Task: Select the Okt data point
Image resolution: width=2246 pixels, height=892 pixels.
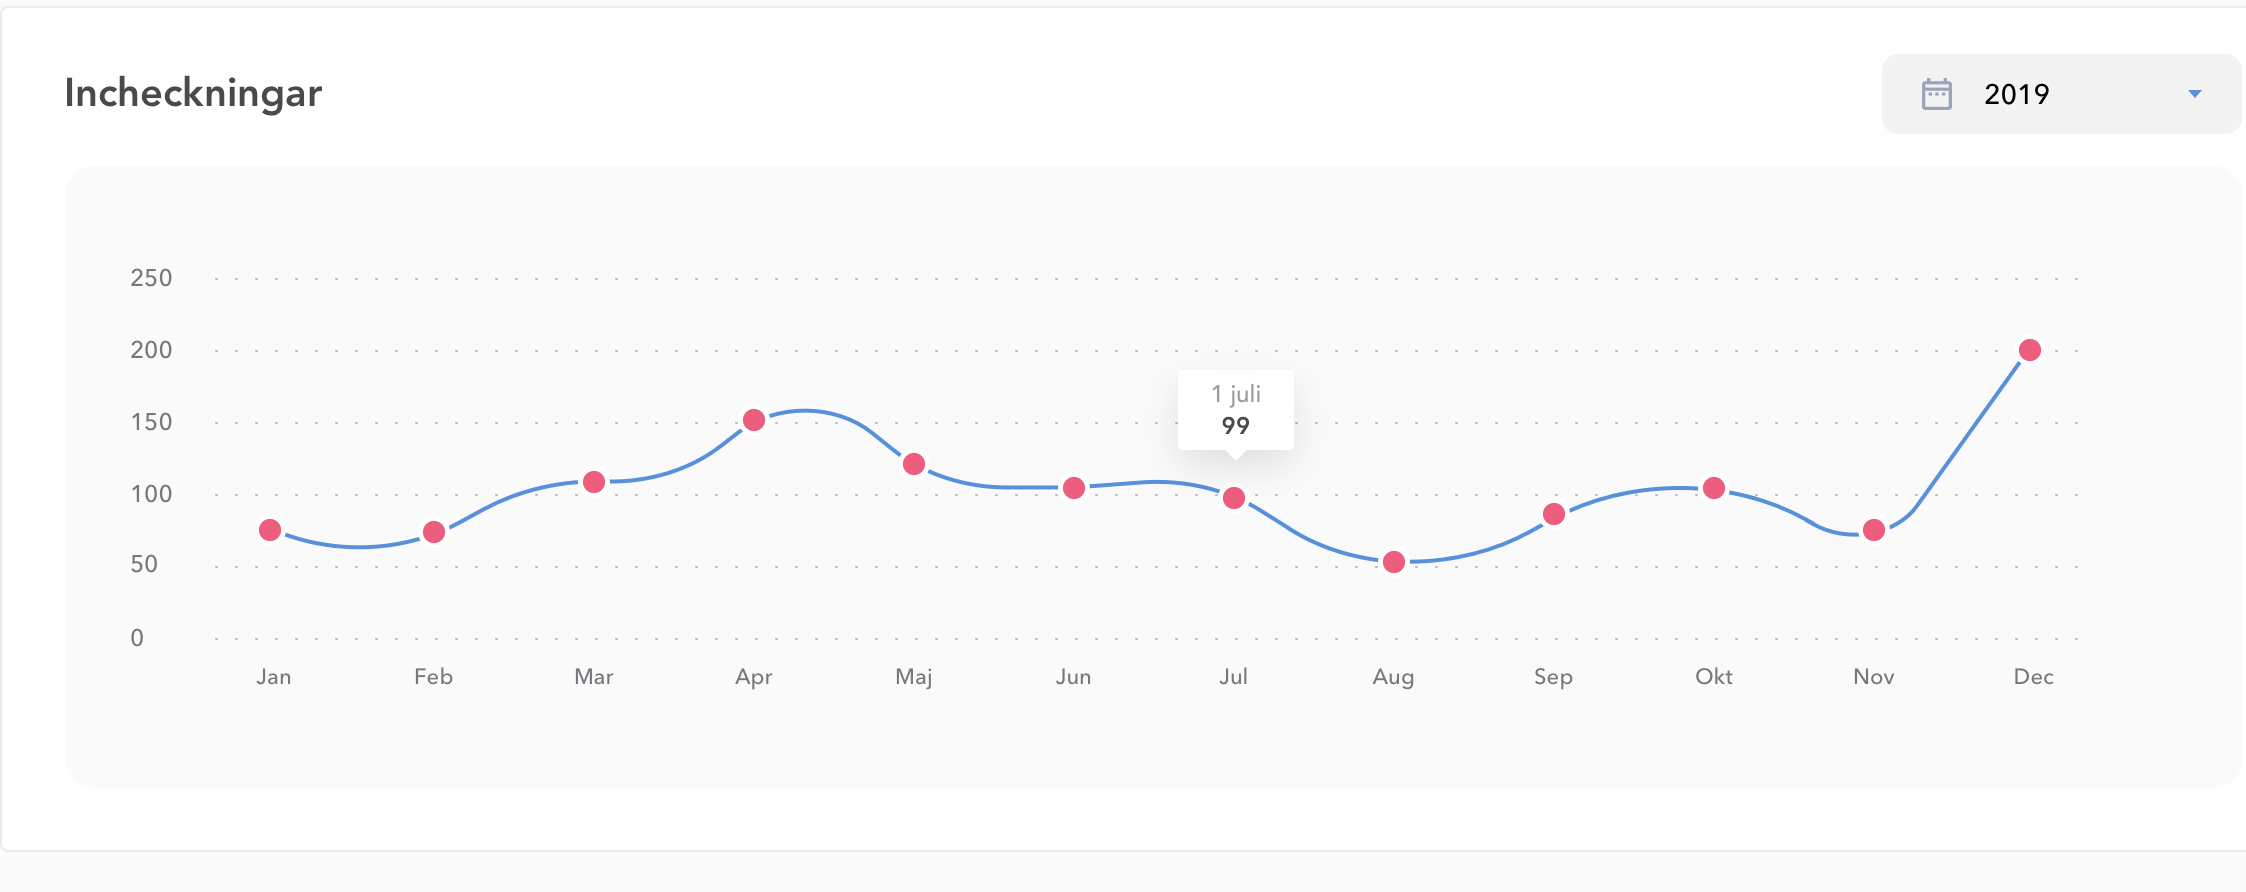Action: pyautogui.click(x=1714, y=488)
